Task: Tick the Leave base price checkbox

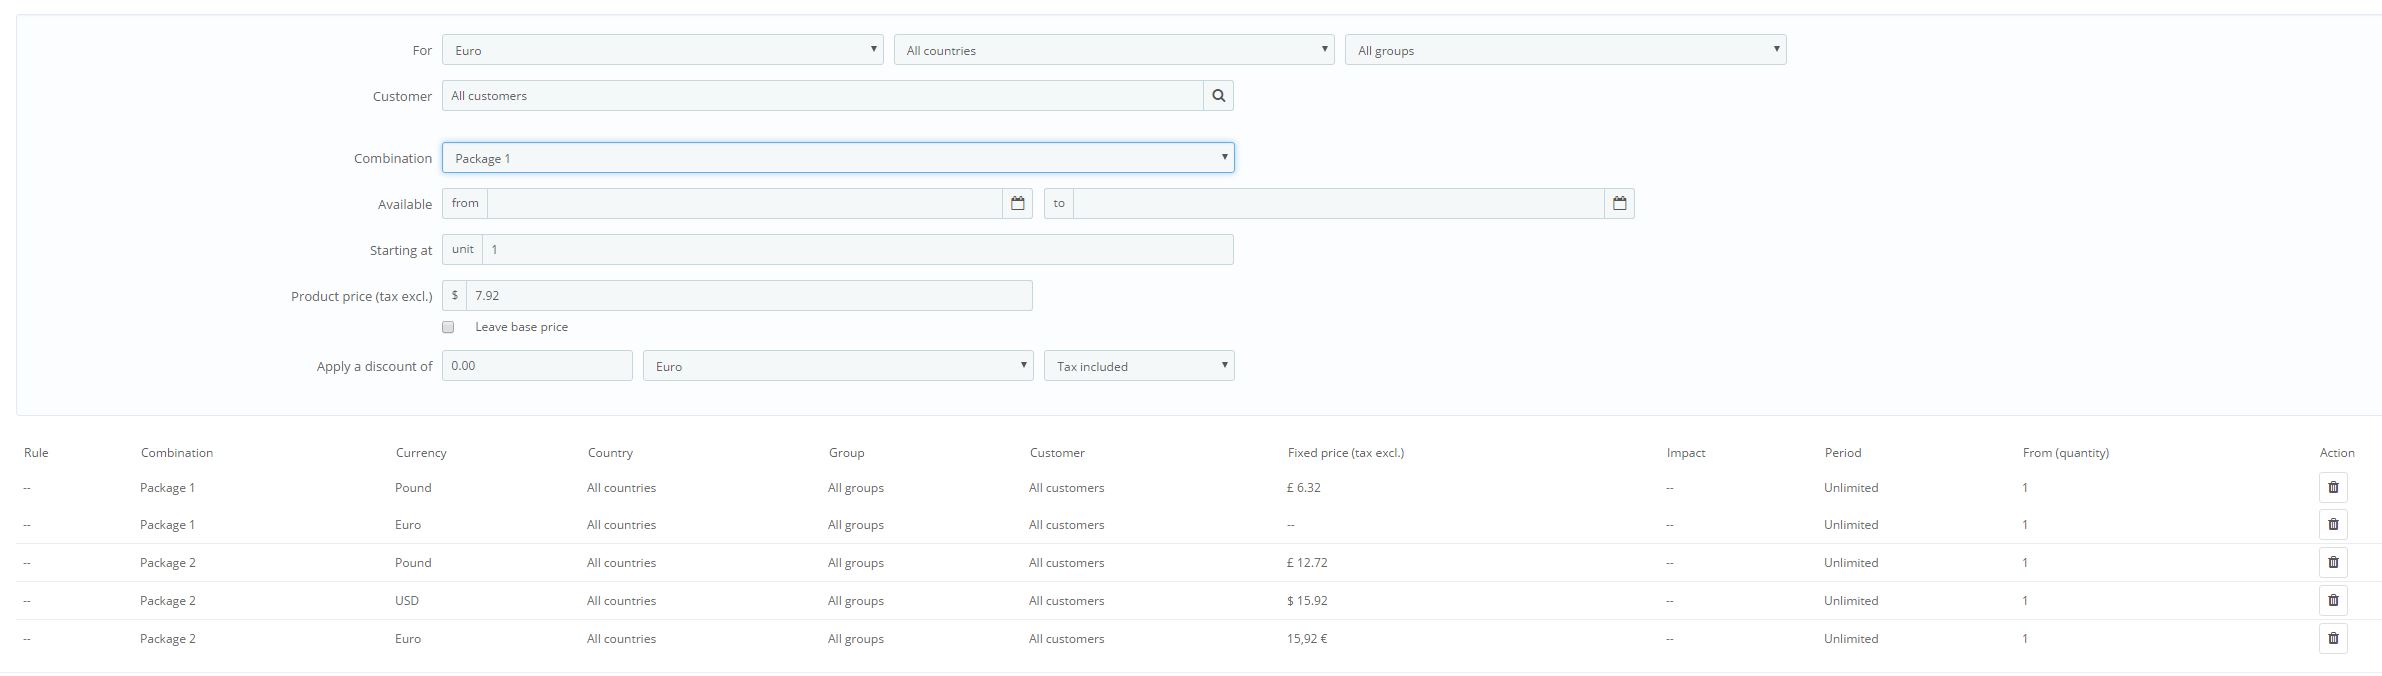Action: (448, 327)
